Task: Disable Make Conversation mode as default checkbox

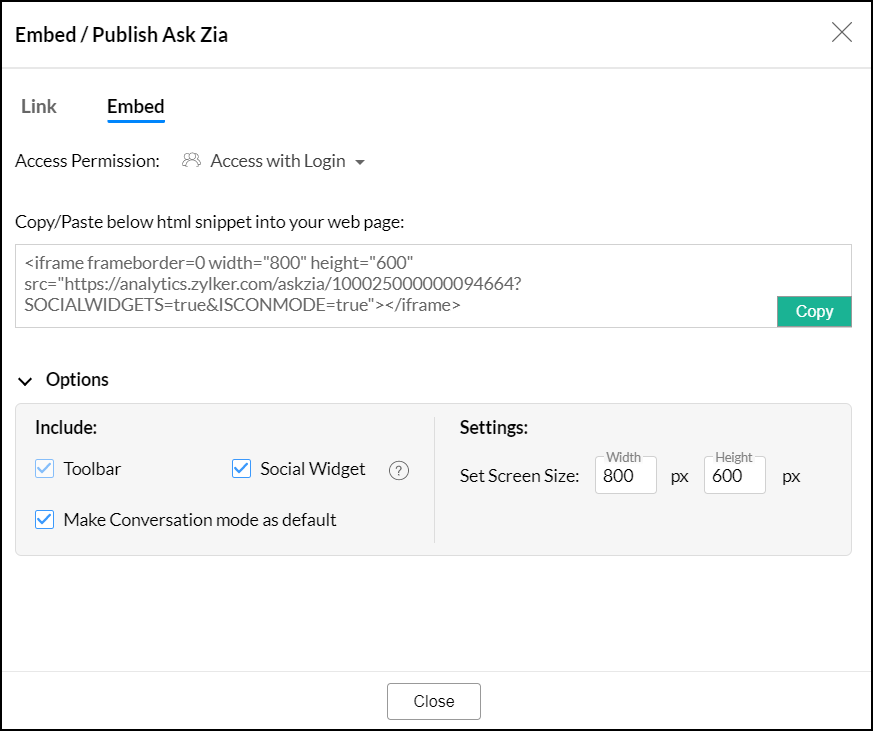Action: pyautogui.click(x=44, y=520)
